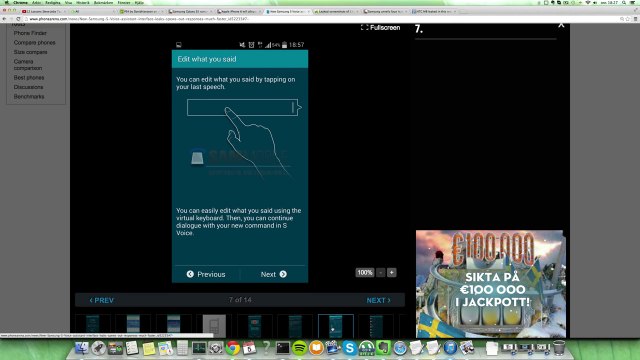Viewport: 640px width, 360px height.
Task: Open the Calendar icon in the dock
Action: (x=249, y=348)
